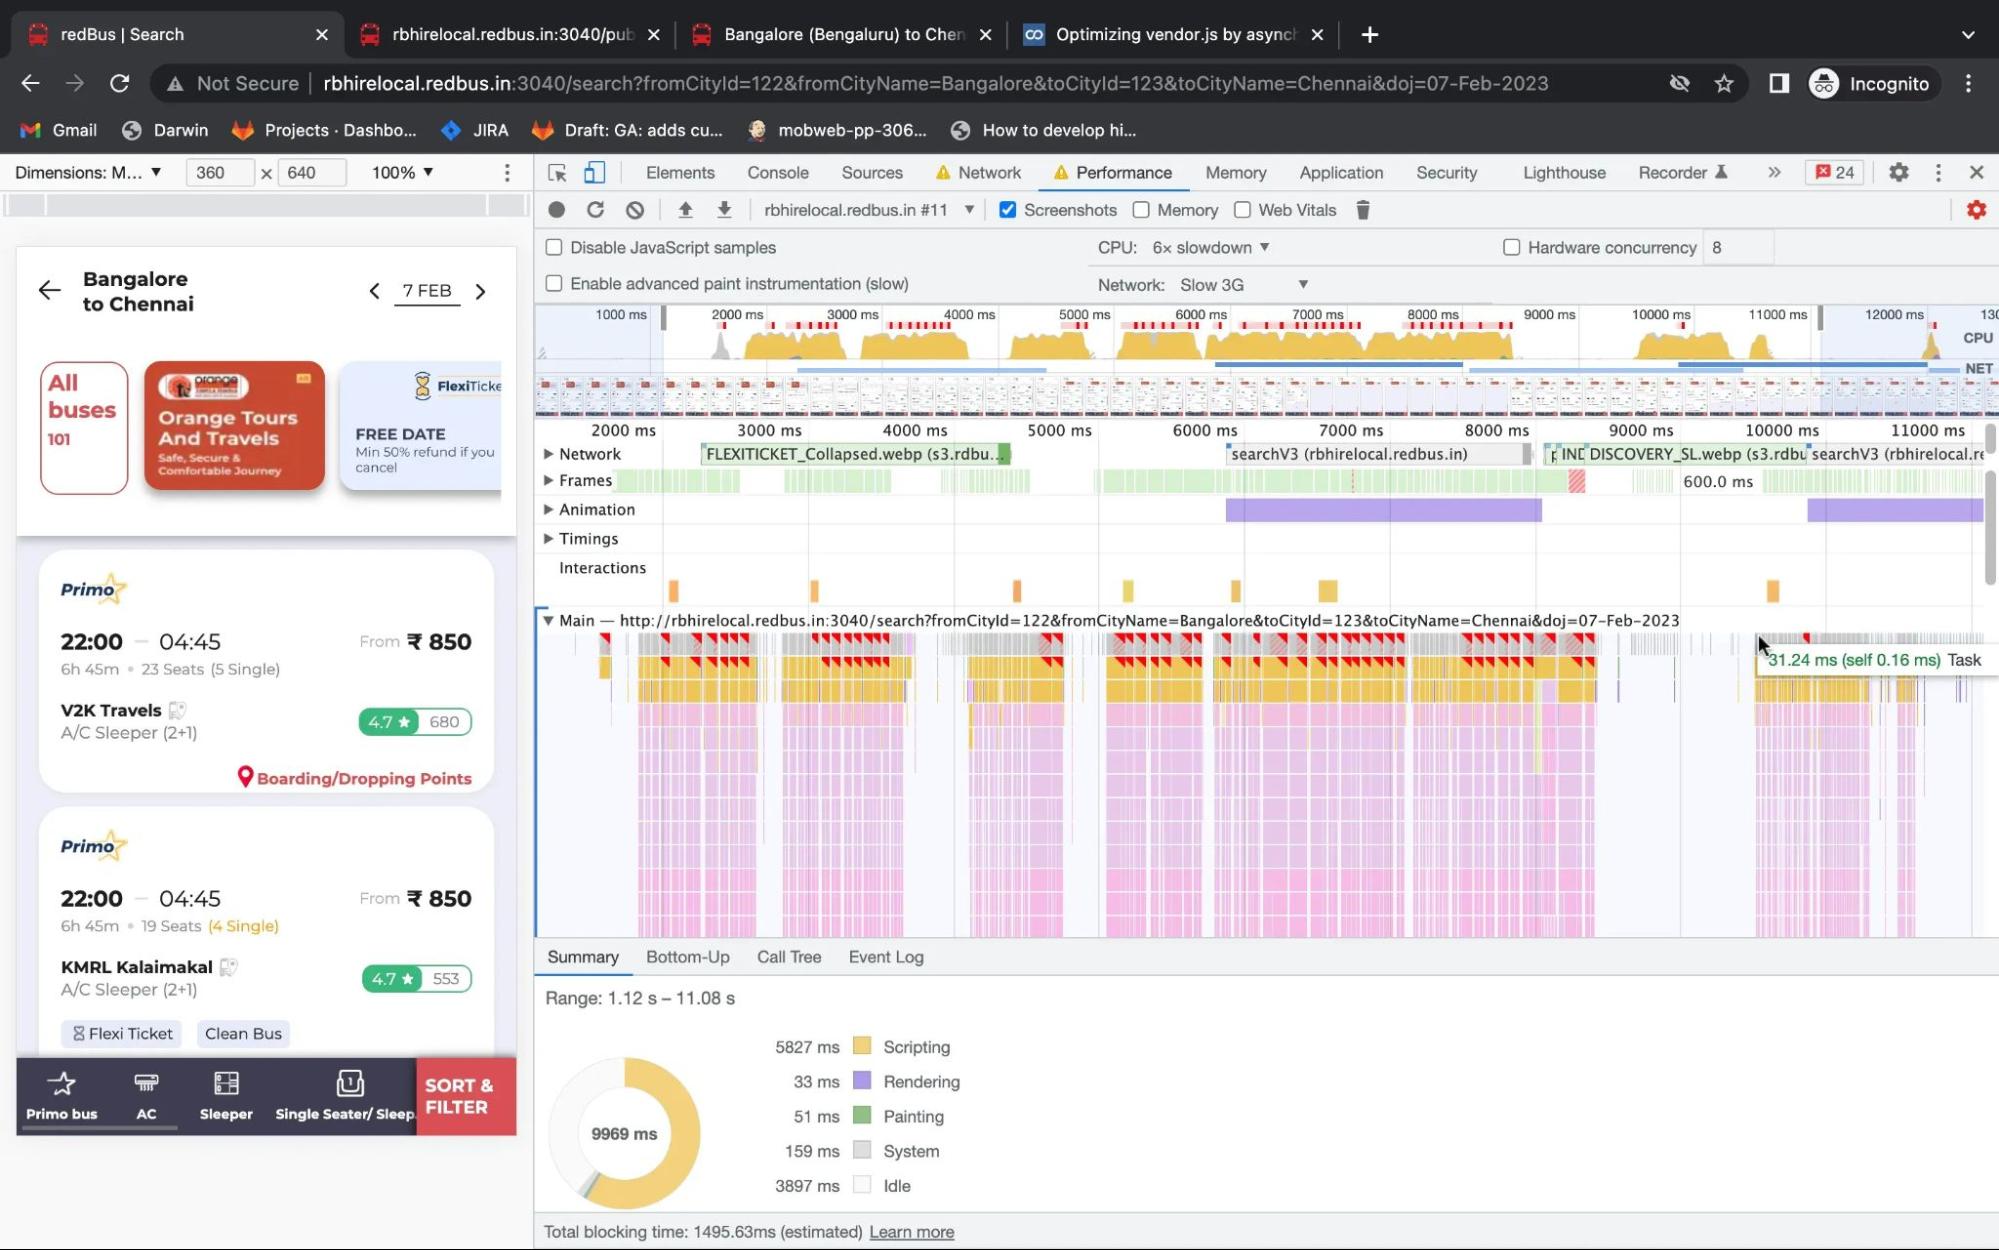This screenshot has width=1999, height=1250.
Task: Click the Summary tab in DevTools panel
Action: (x=583, y=955)
